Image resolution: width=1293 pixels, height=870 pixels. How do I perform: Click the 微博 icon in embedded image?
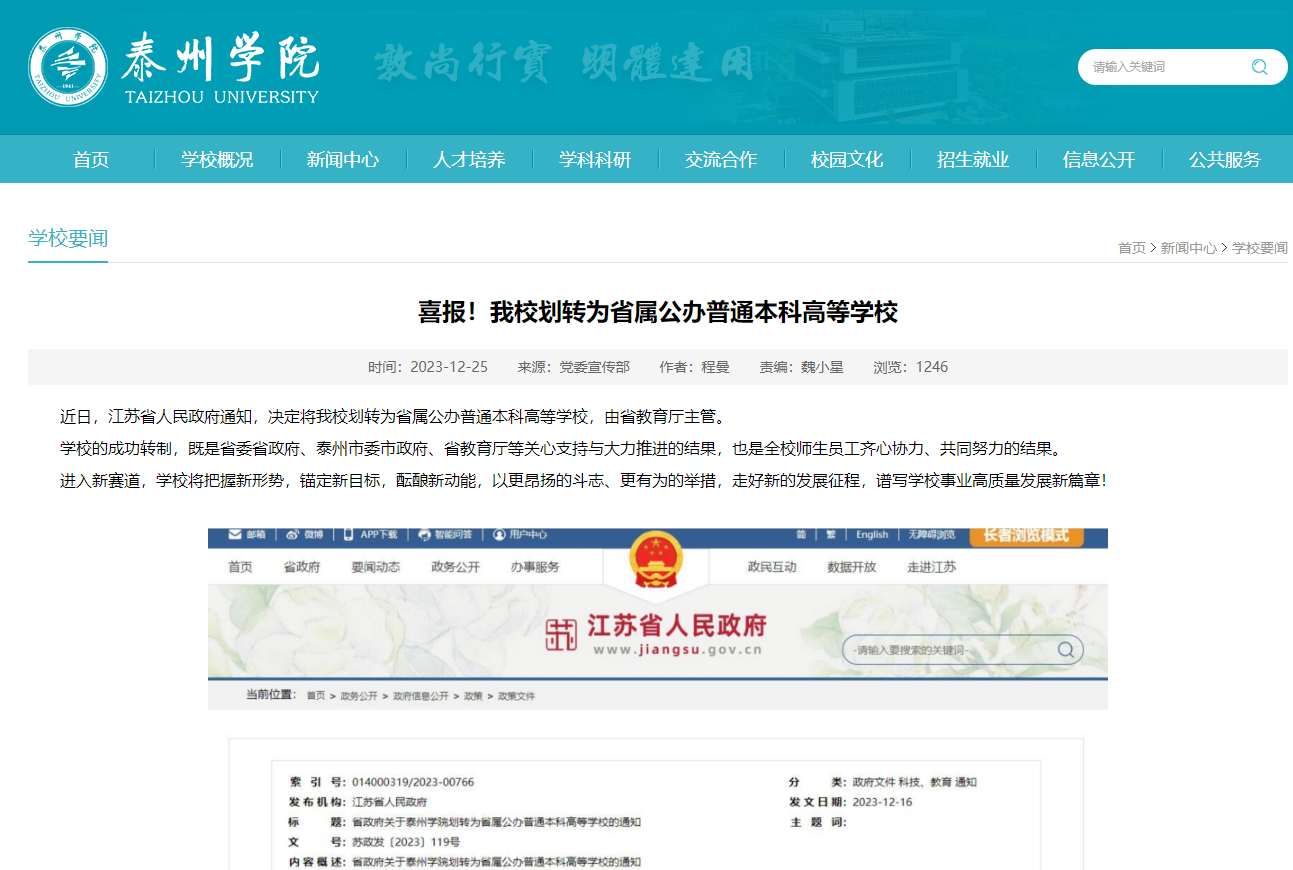pos(293,535)
